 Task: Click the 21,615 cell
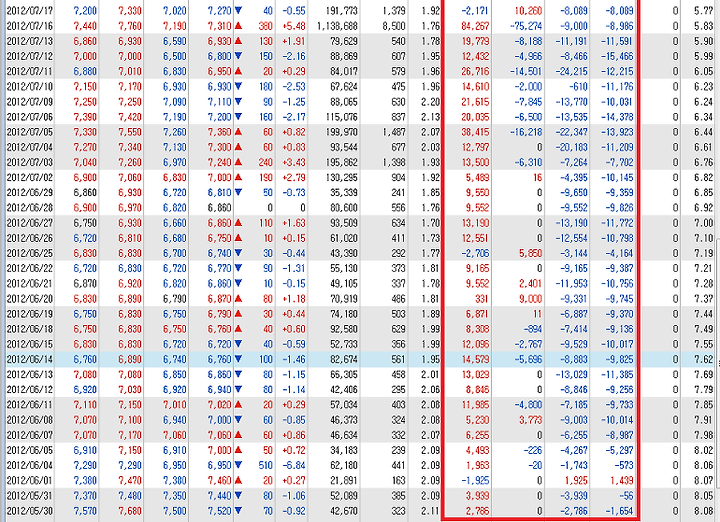[x=475, y=101]
